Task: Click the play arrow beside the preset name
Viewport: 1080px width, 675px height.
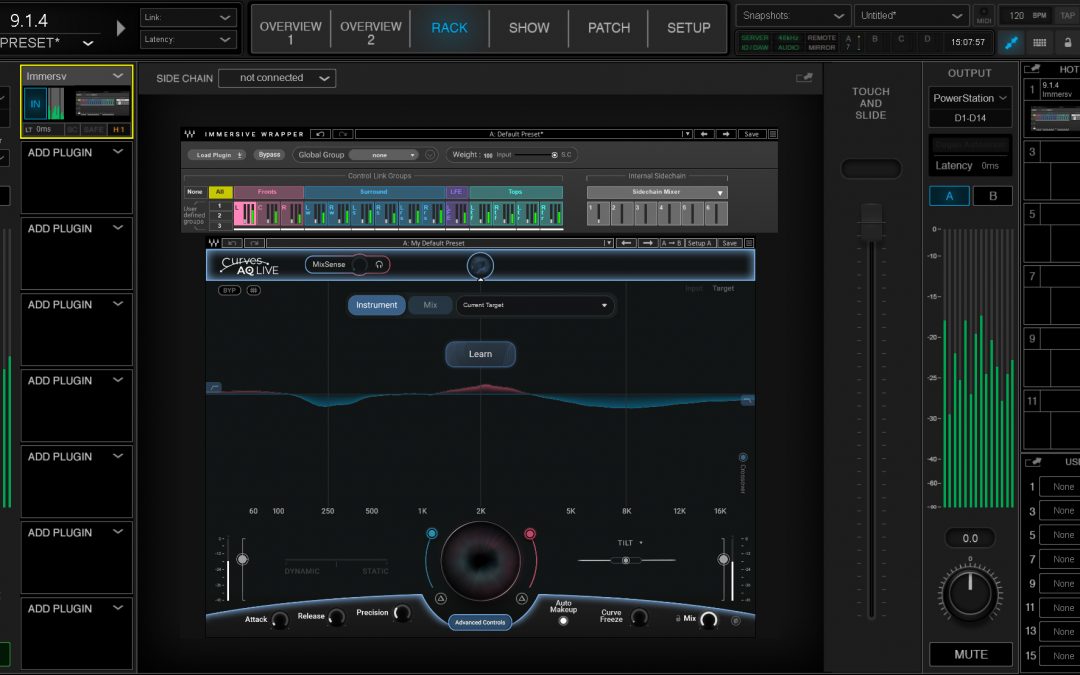Action: [x=121, y=28]
